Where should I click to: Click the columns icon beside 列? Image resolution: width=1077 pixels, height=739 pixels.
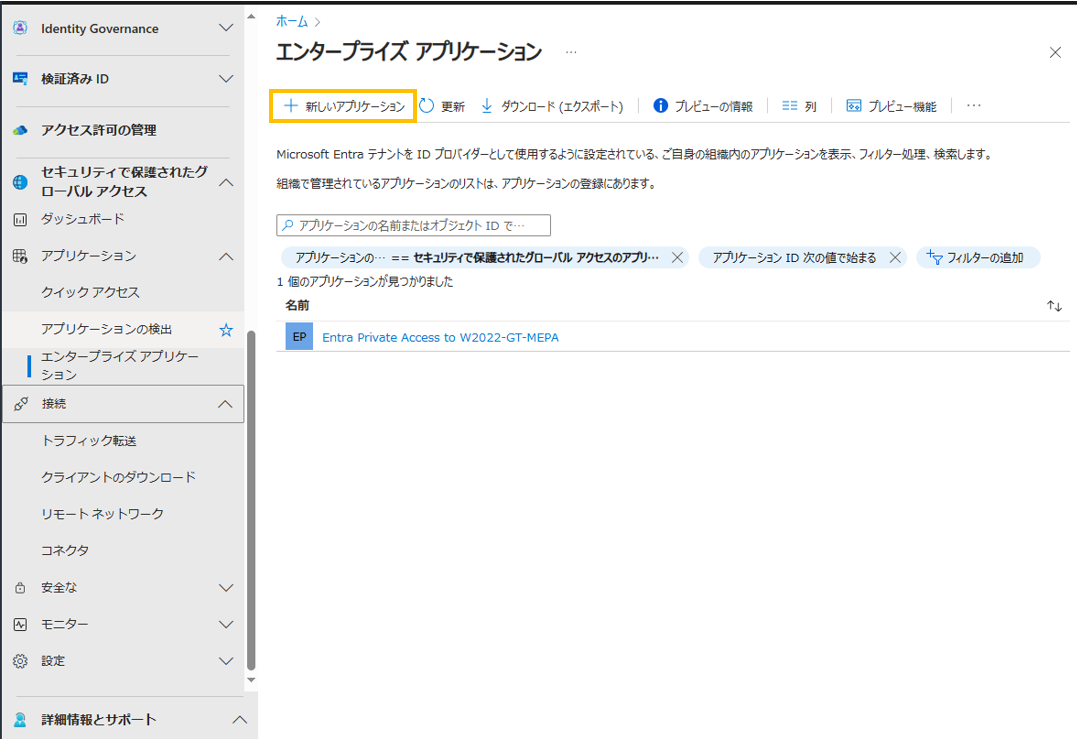tap(790, 106)
